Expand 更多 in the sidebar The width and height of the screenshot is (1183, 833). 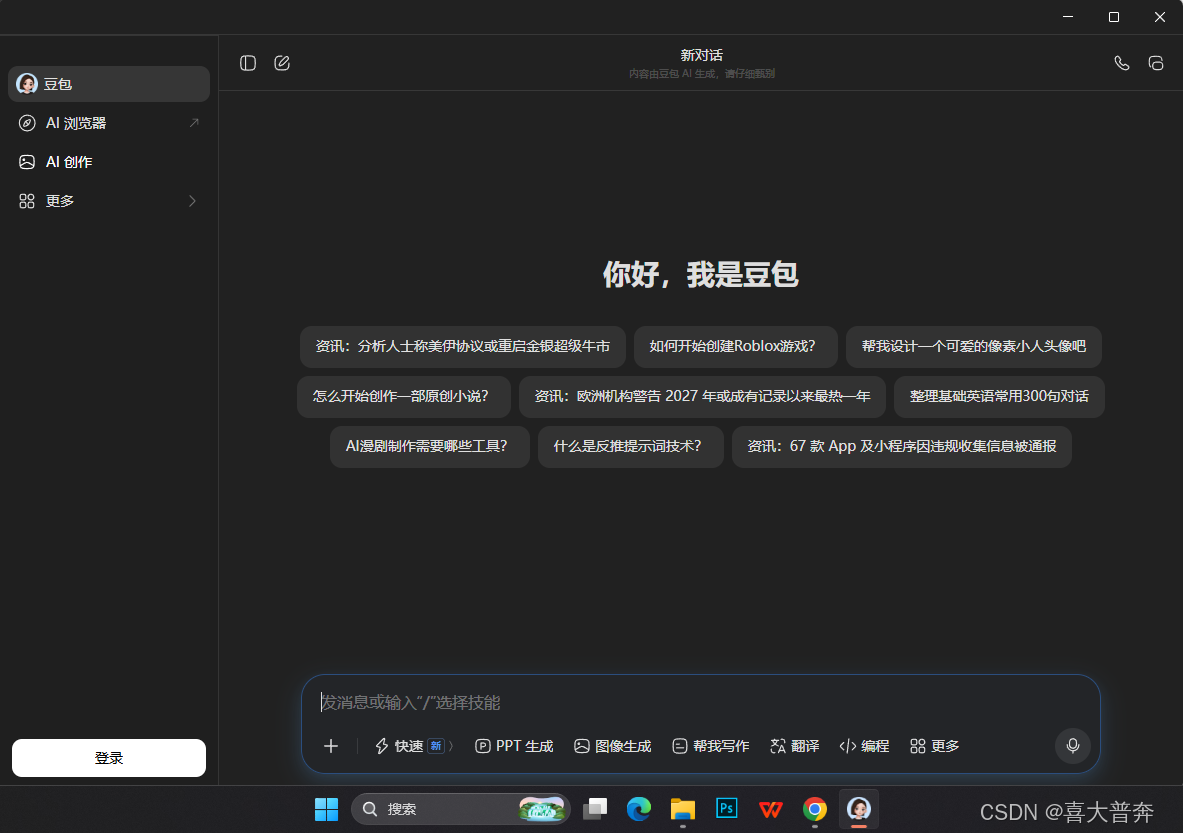pyautogui.click(x=109, y=201)
